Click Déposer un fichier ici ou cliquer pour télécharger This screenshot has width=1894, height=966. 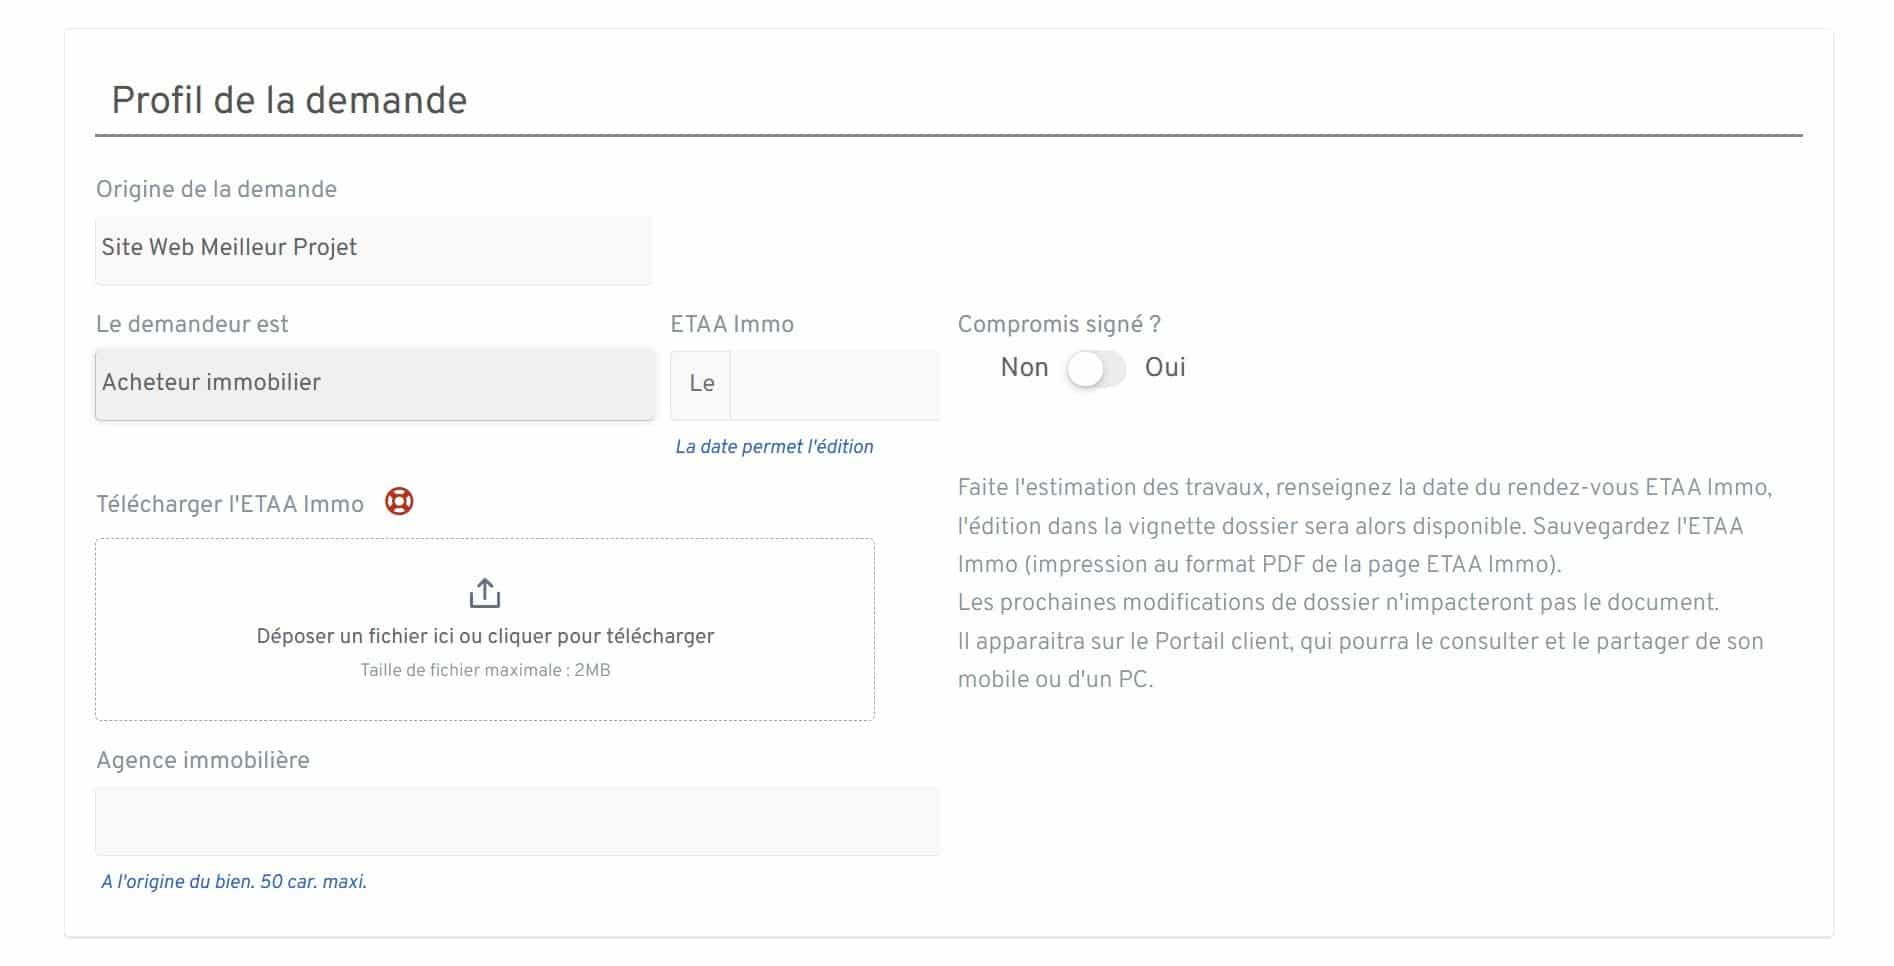(485, 634)
